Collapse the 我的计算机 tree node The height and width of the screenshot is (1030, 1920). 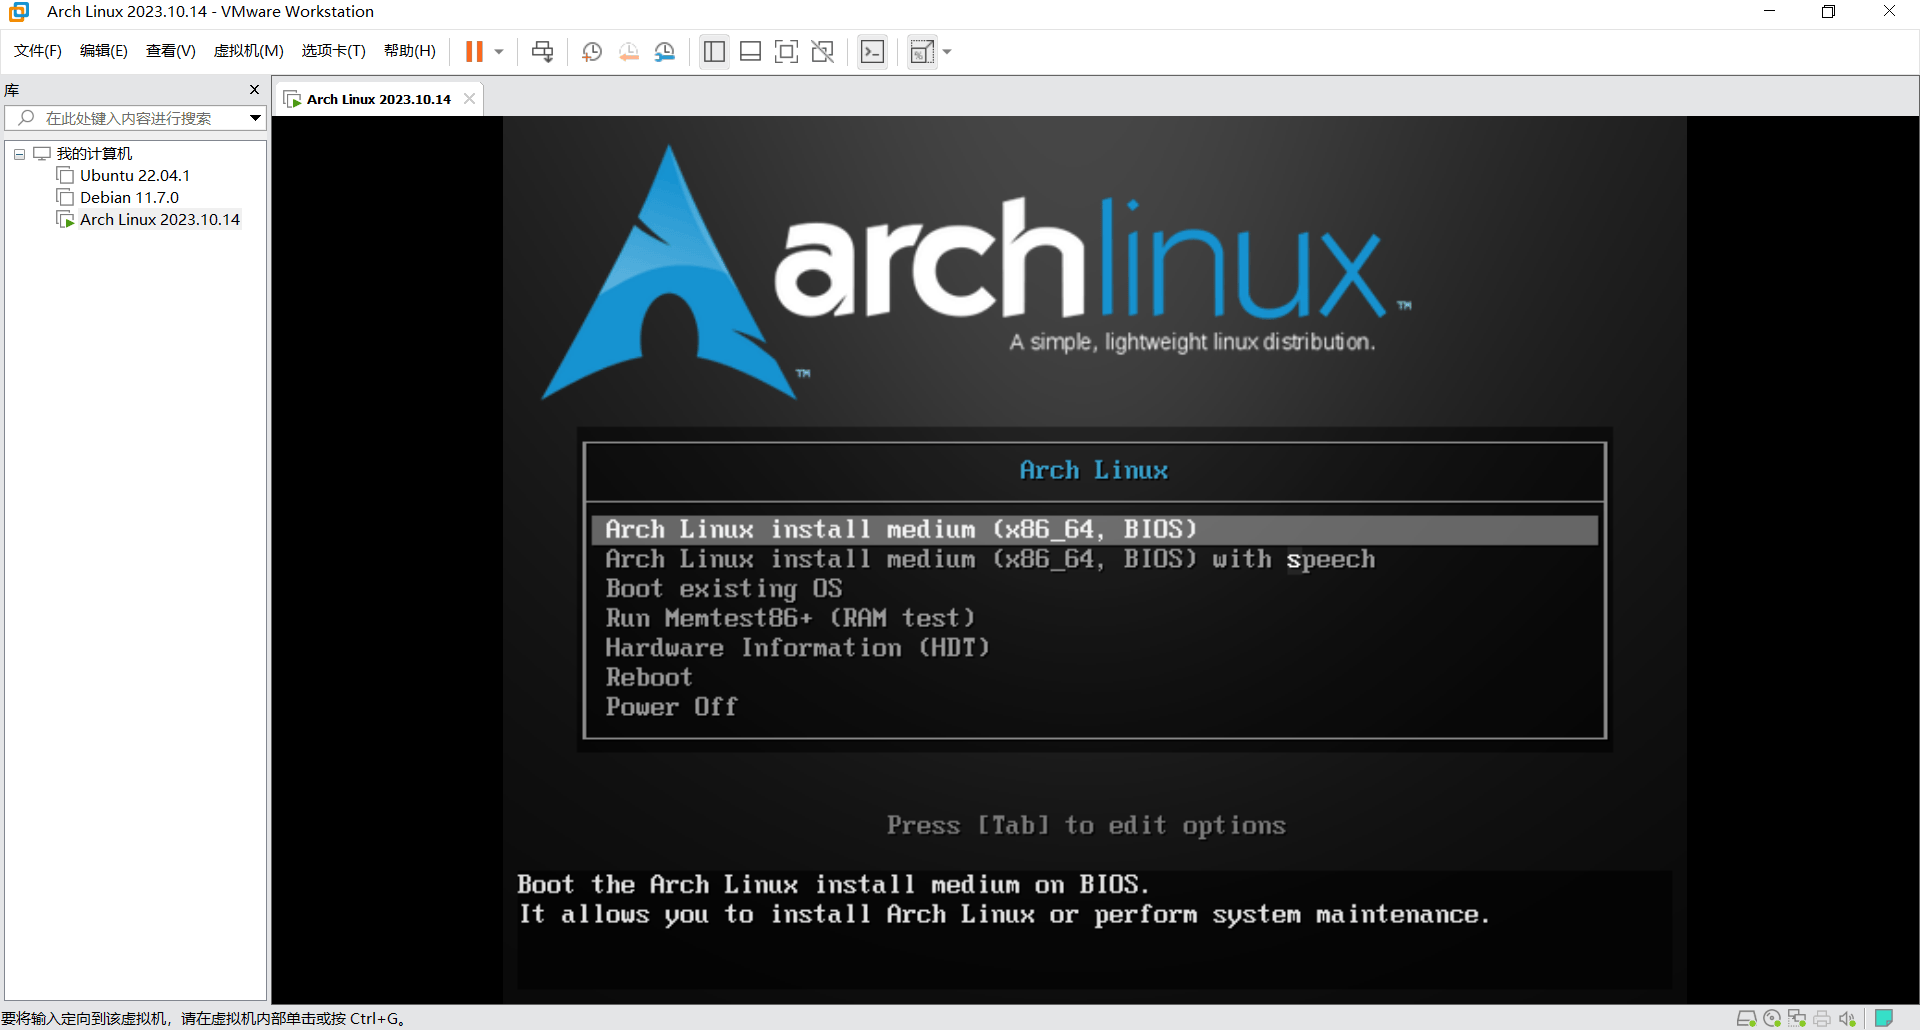19,154
